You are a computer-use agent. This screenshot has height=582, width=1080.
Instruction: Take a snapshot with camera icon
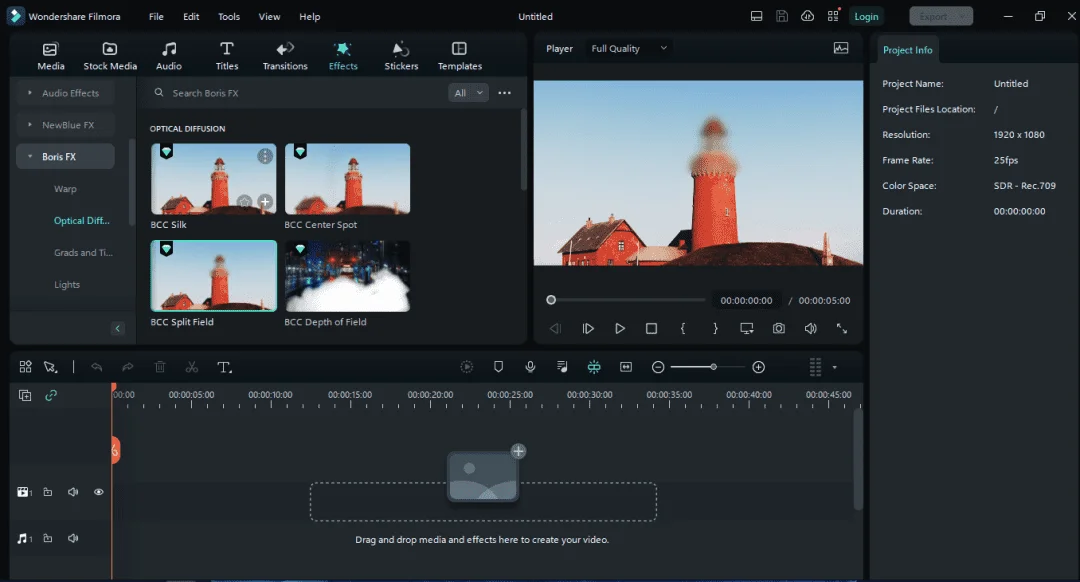point(778,329)
